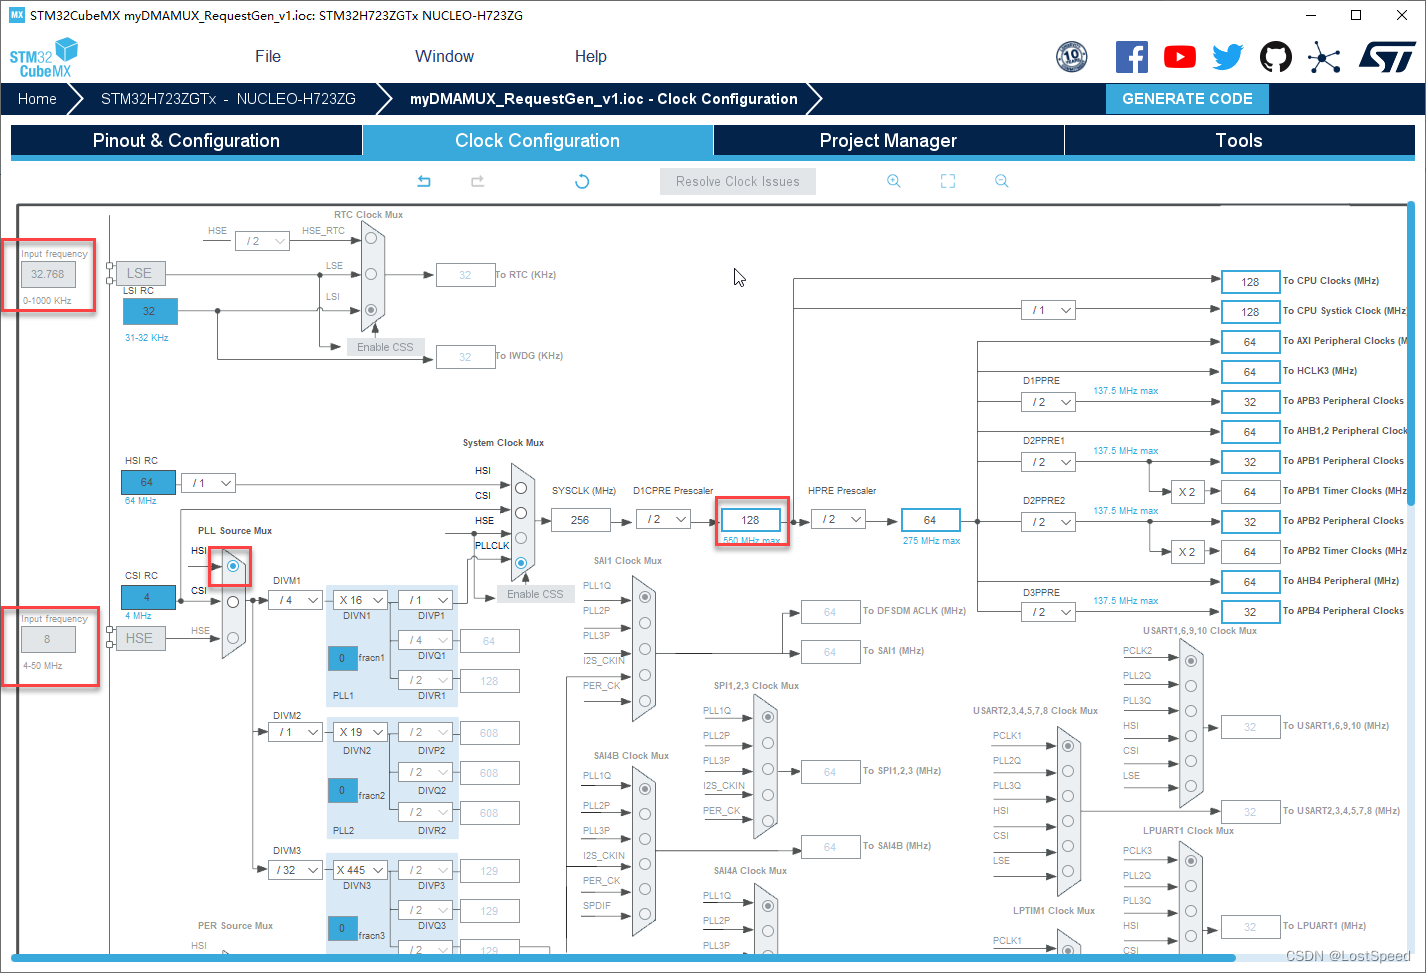The height and width of the screenshot is (973, 1426).
Task: Open the D1CPRE Prescaler /2 dropdown
Action: tap(664, 520)
